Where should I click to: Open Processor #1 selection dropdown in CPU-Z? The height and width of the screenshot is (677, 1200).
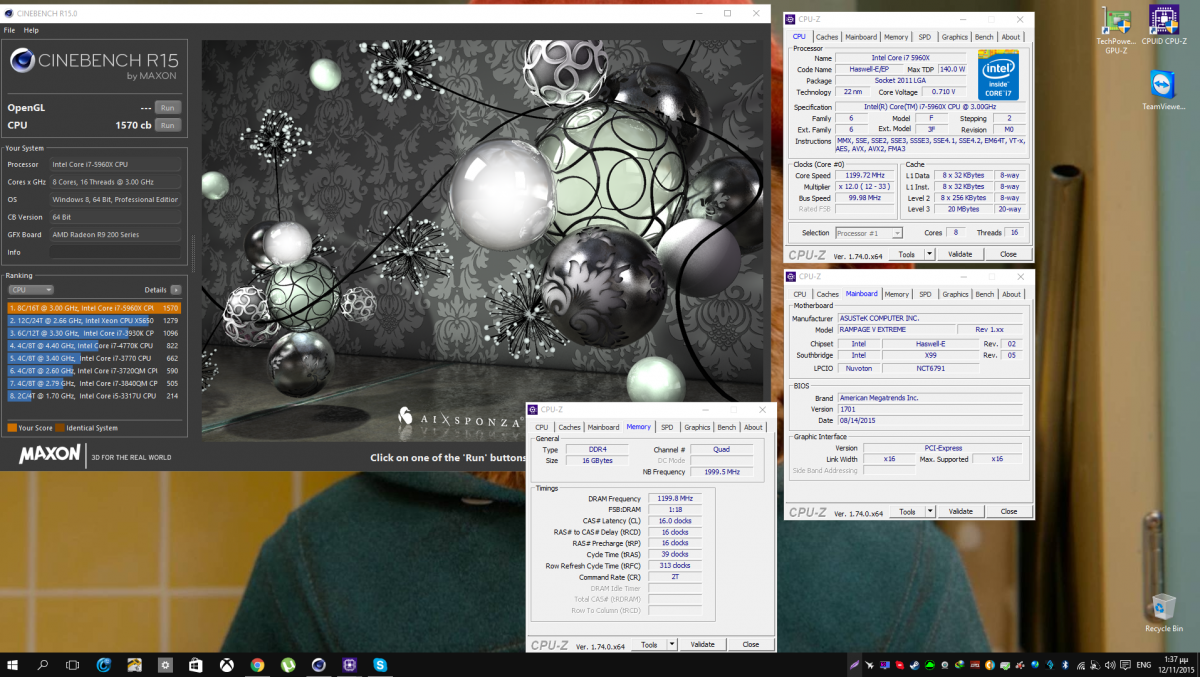(869, 233)
